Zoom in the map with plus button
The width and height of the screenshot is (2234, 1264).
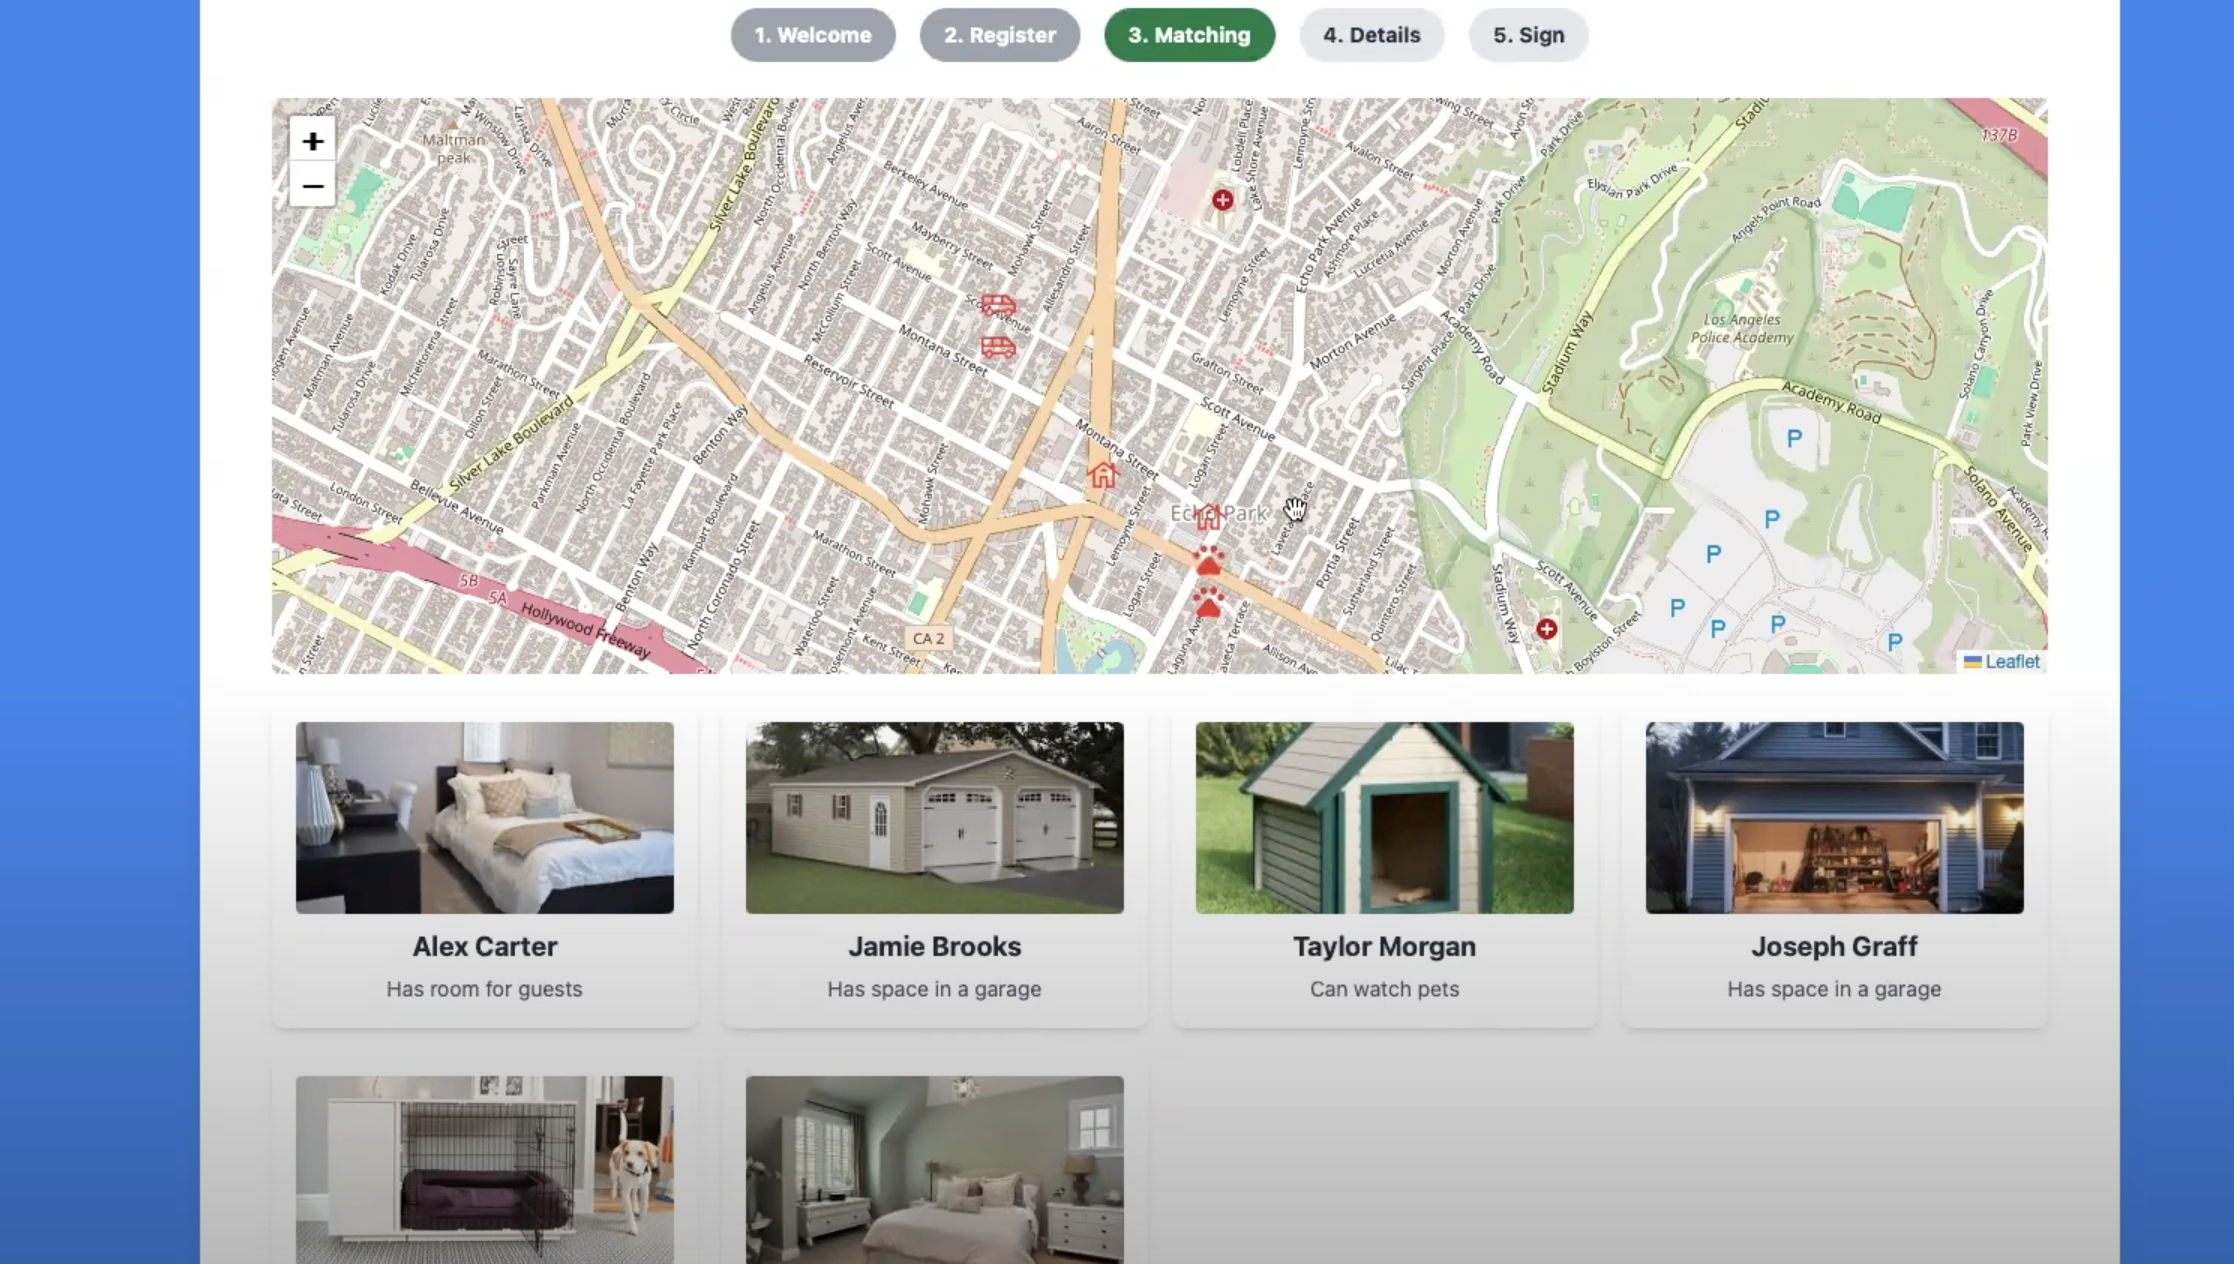pos(312,141)
